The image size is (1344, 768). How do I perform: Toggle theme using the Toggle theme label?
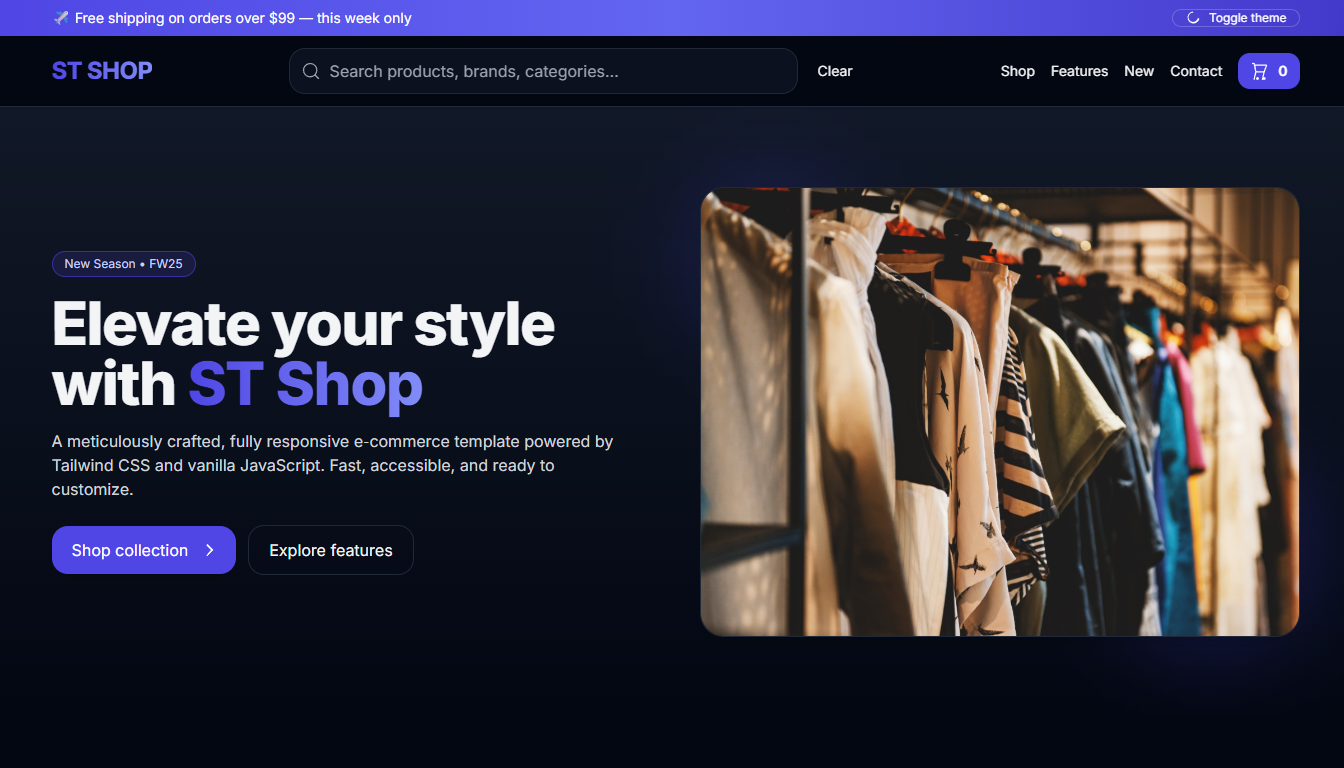click(1247, 18)
